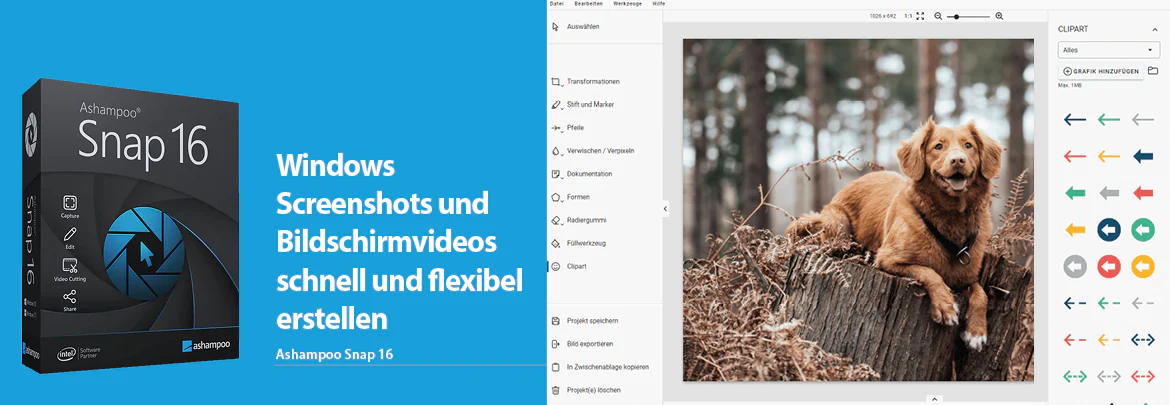1170x405 pixels.
Task: Select the Formen shapes tool
Action: click(x=570, y=197)
